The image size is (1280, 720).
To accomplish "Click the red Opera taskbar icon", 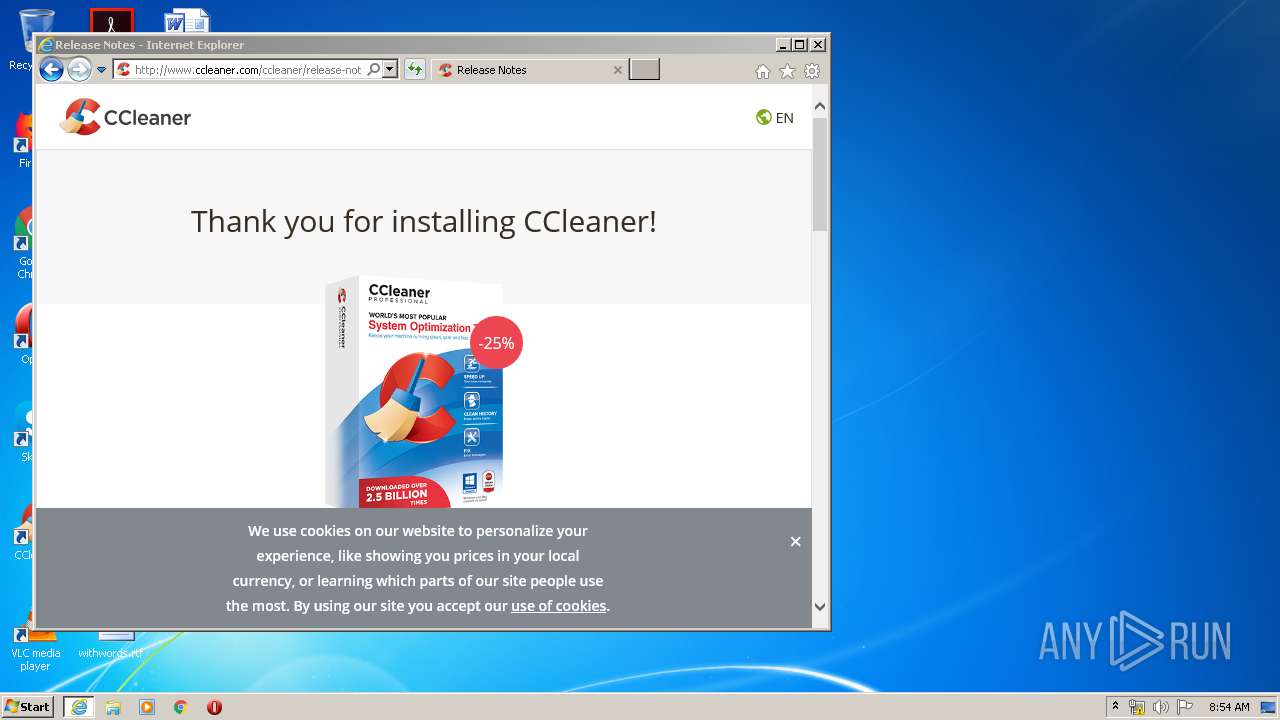I will click(214, 707).
